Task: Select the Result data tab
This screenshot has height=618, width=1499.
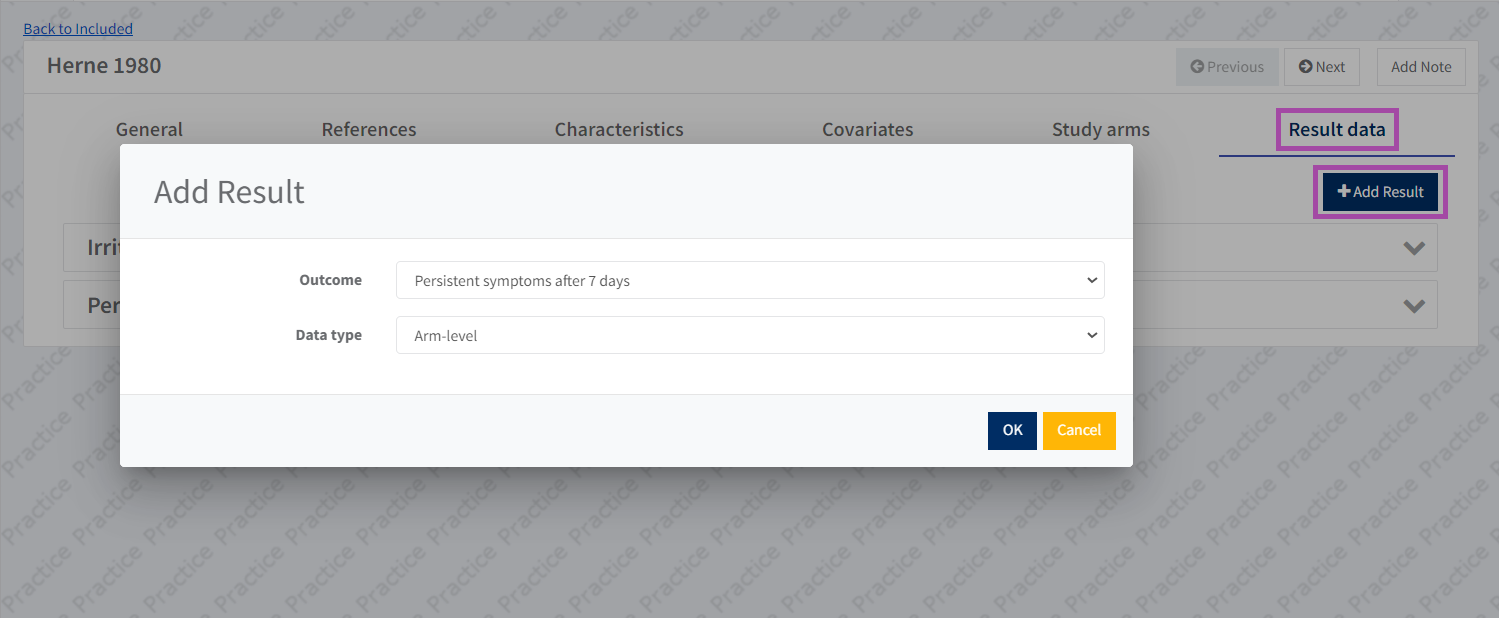Action: pyautogui.click(x=1336, y=130)
